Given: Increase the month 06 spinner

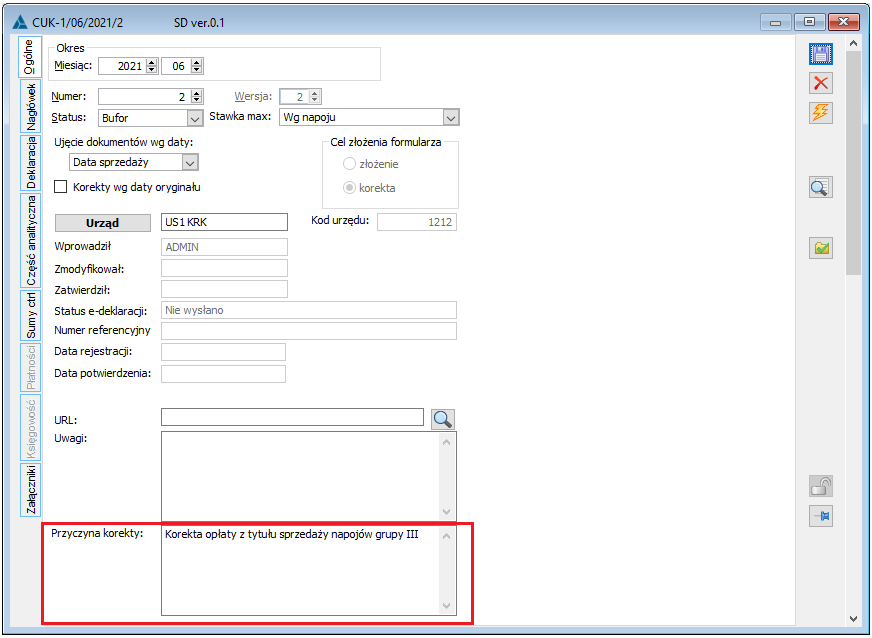Looking at the screenshot, I should pos(197,62).
